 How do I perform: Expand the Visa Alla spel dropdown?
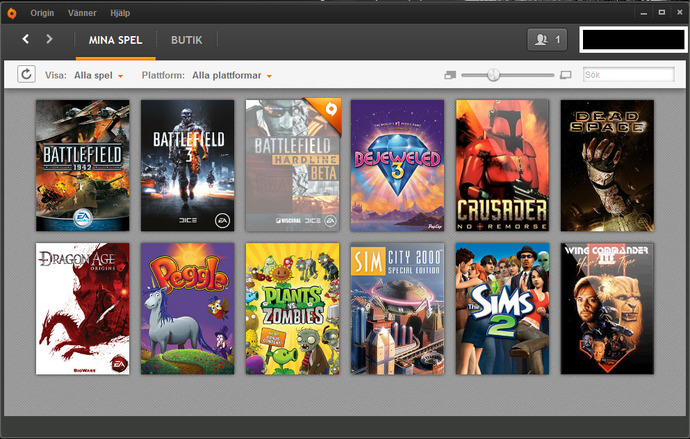(99, 76)
